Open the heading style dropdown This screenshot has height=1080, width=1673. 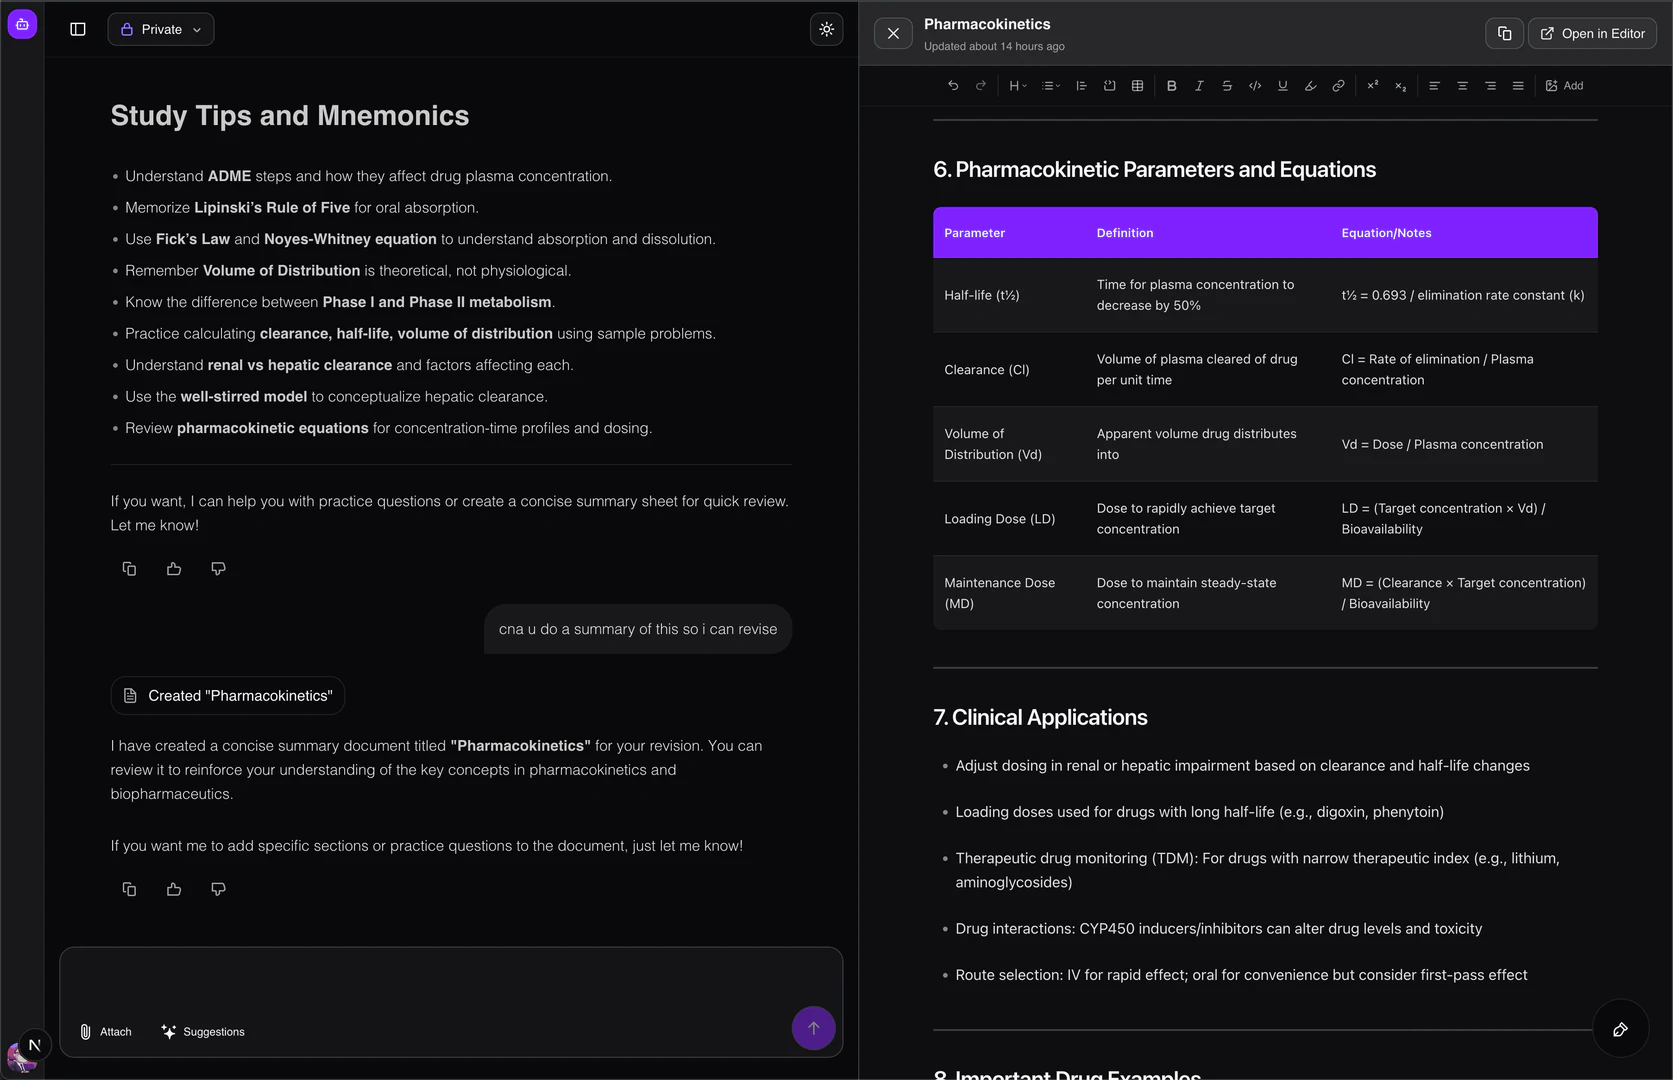point(1017,85)
